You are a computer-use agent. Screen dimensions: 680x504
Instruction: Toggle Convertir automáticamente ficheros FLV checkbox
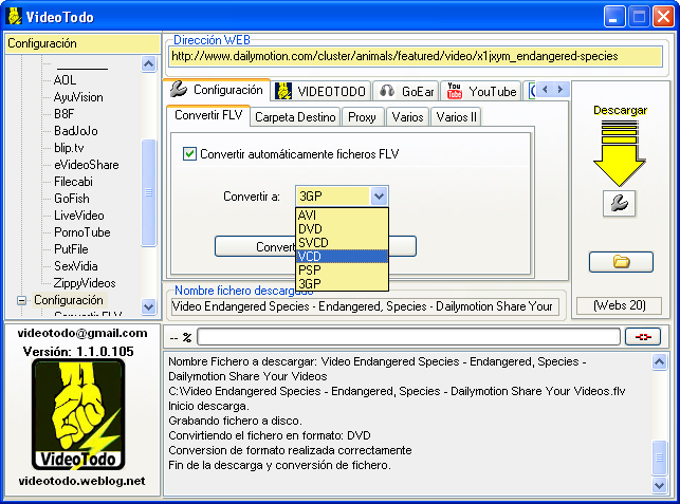190,154
